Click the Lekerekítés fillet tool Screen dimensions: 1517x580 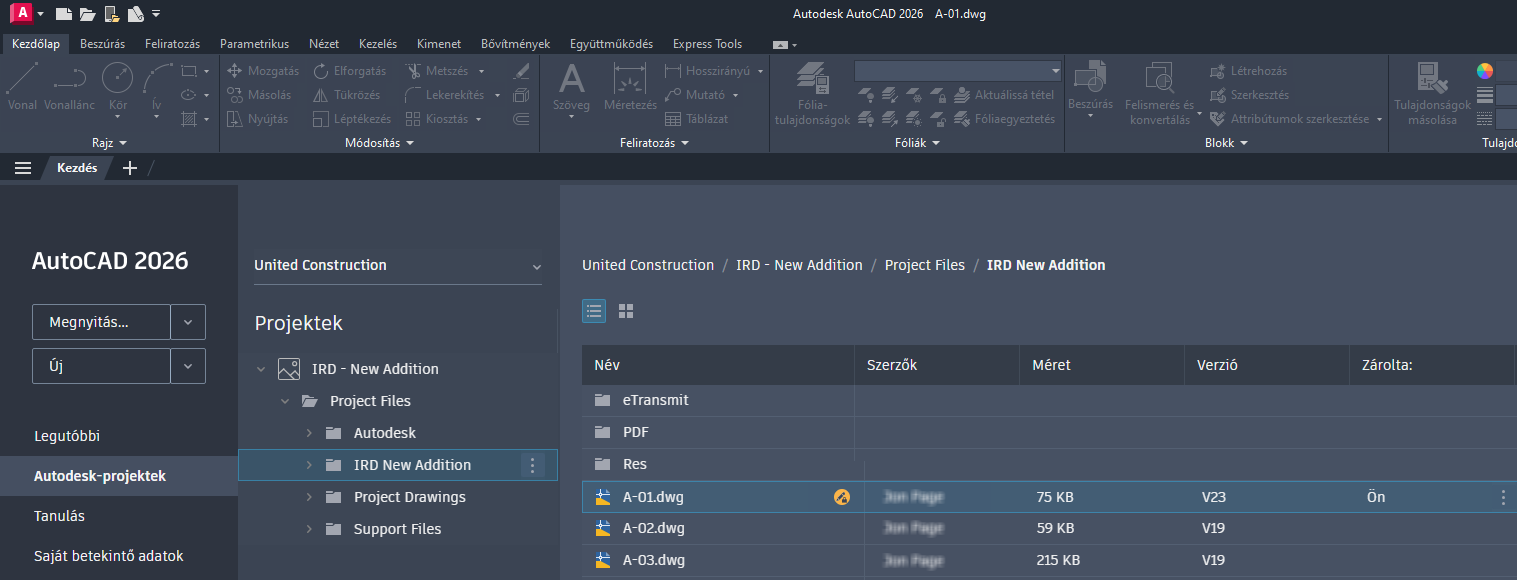[445, 95]
